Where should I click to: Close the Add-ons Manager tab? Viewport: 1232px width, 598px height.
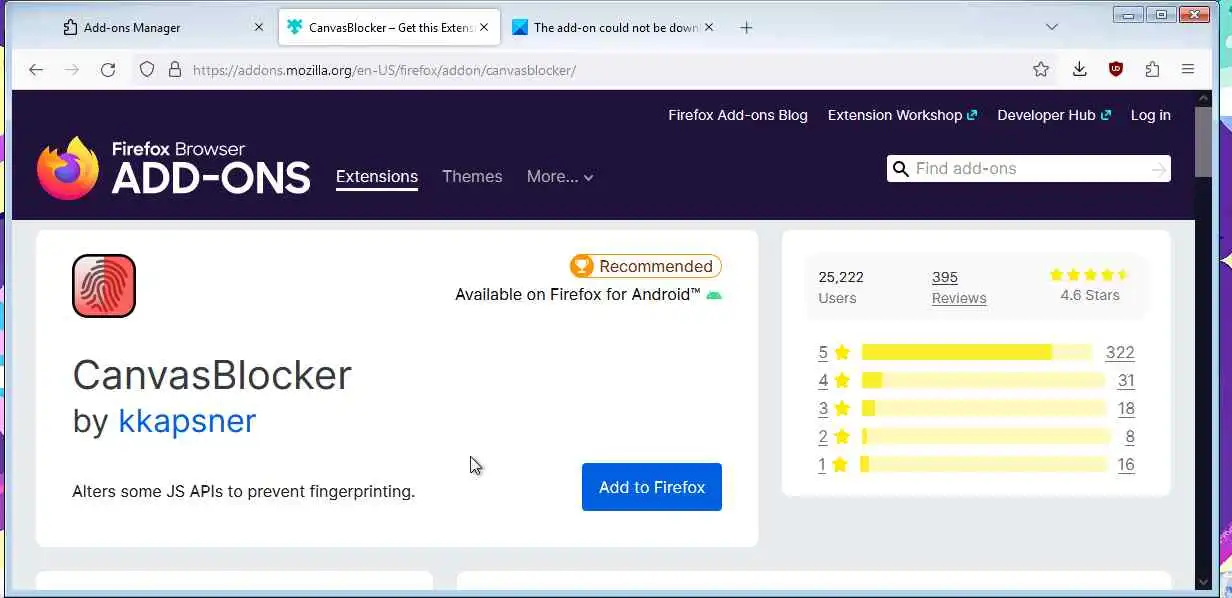(259, 27)
